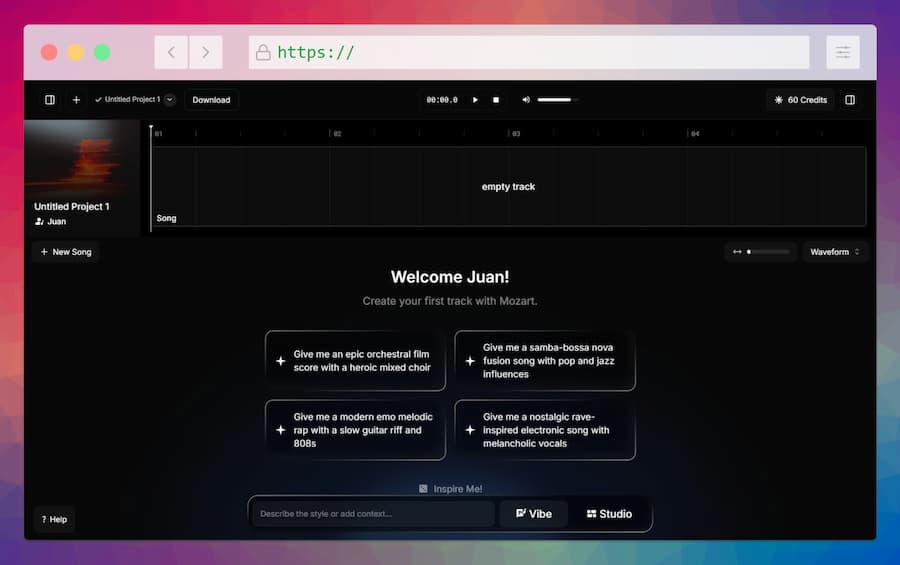Image resolution: width=900 pixels, height=565 pixels.
Task: Toggle the left sidebar panel icon
Action: [x=50, y=100]
